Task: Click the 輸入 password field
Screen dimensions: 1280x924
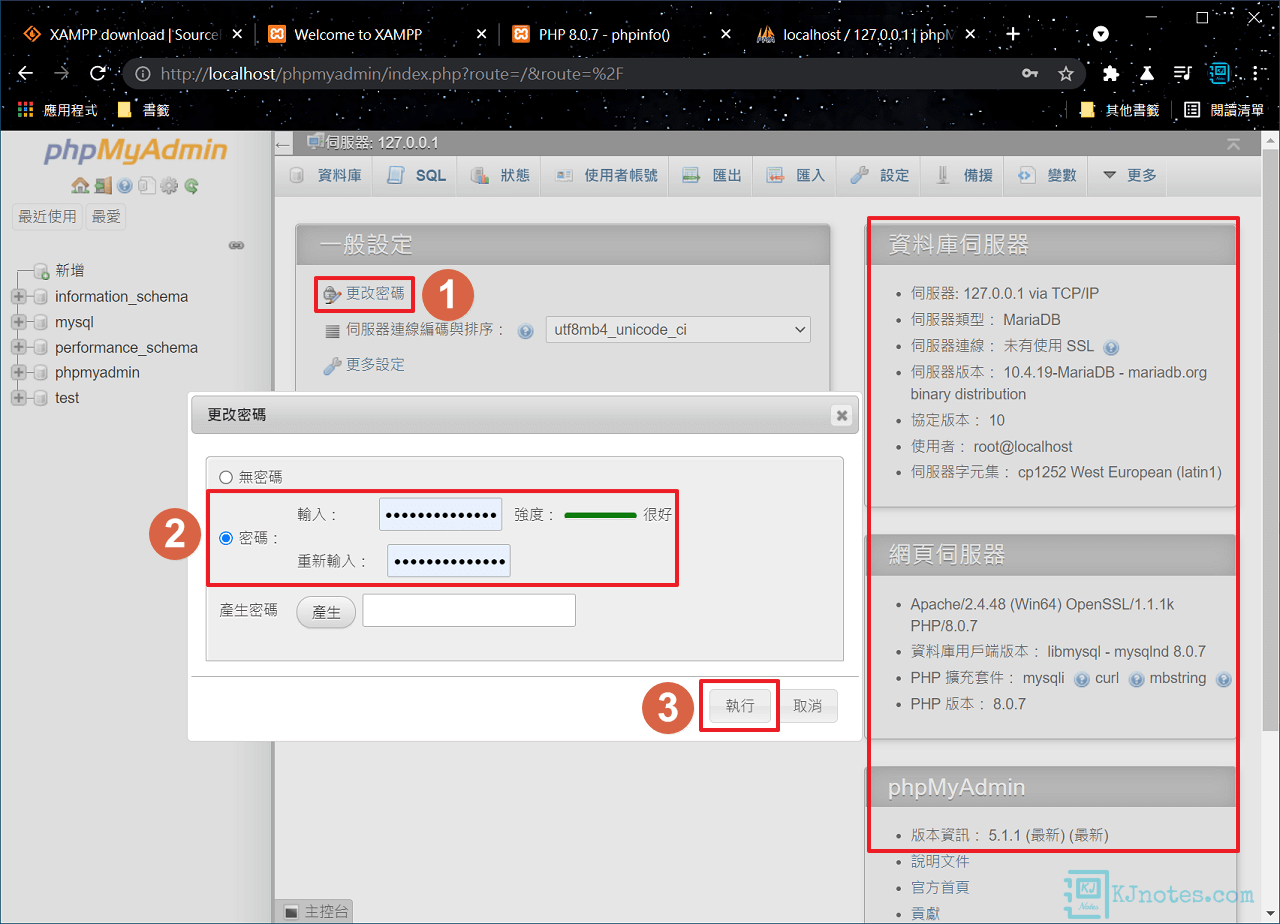Action: point(441,514)
